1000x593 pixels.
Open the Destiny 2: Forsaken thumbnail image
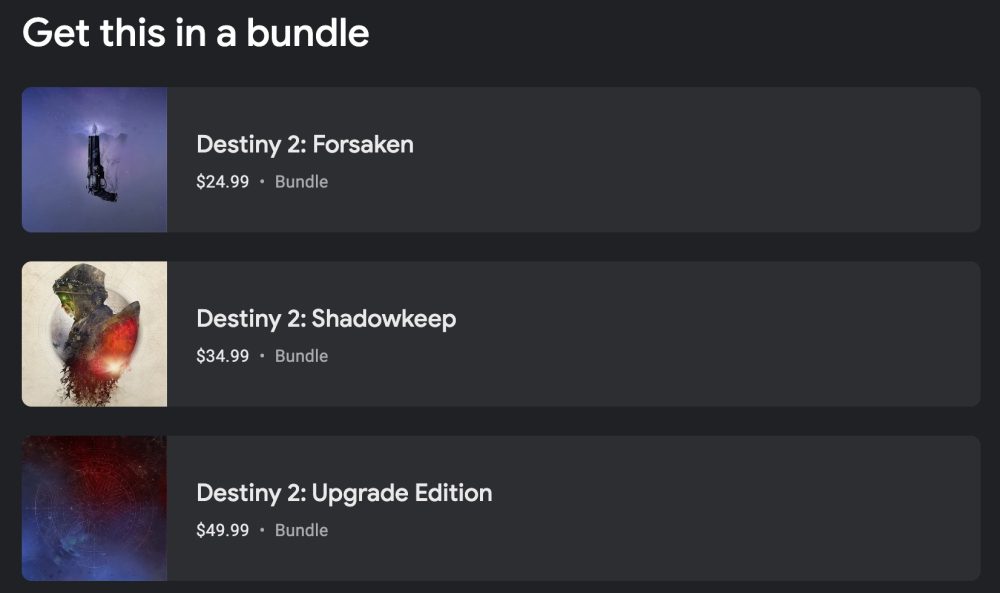click(x=94, y=160)
